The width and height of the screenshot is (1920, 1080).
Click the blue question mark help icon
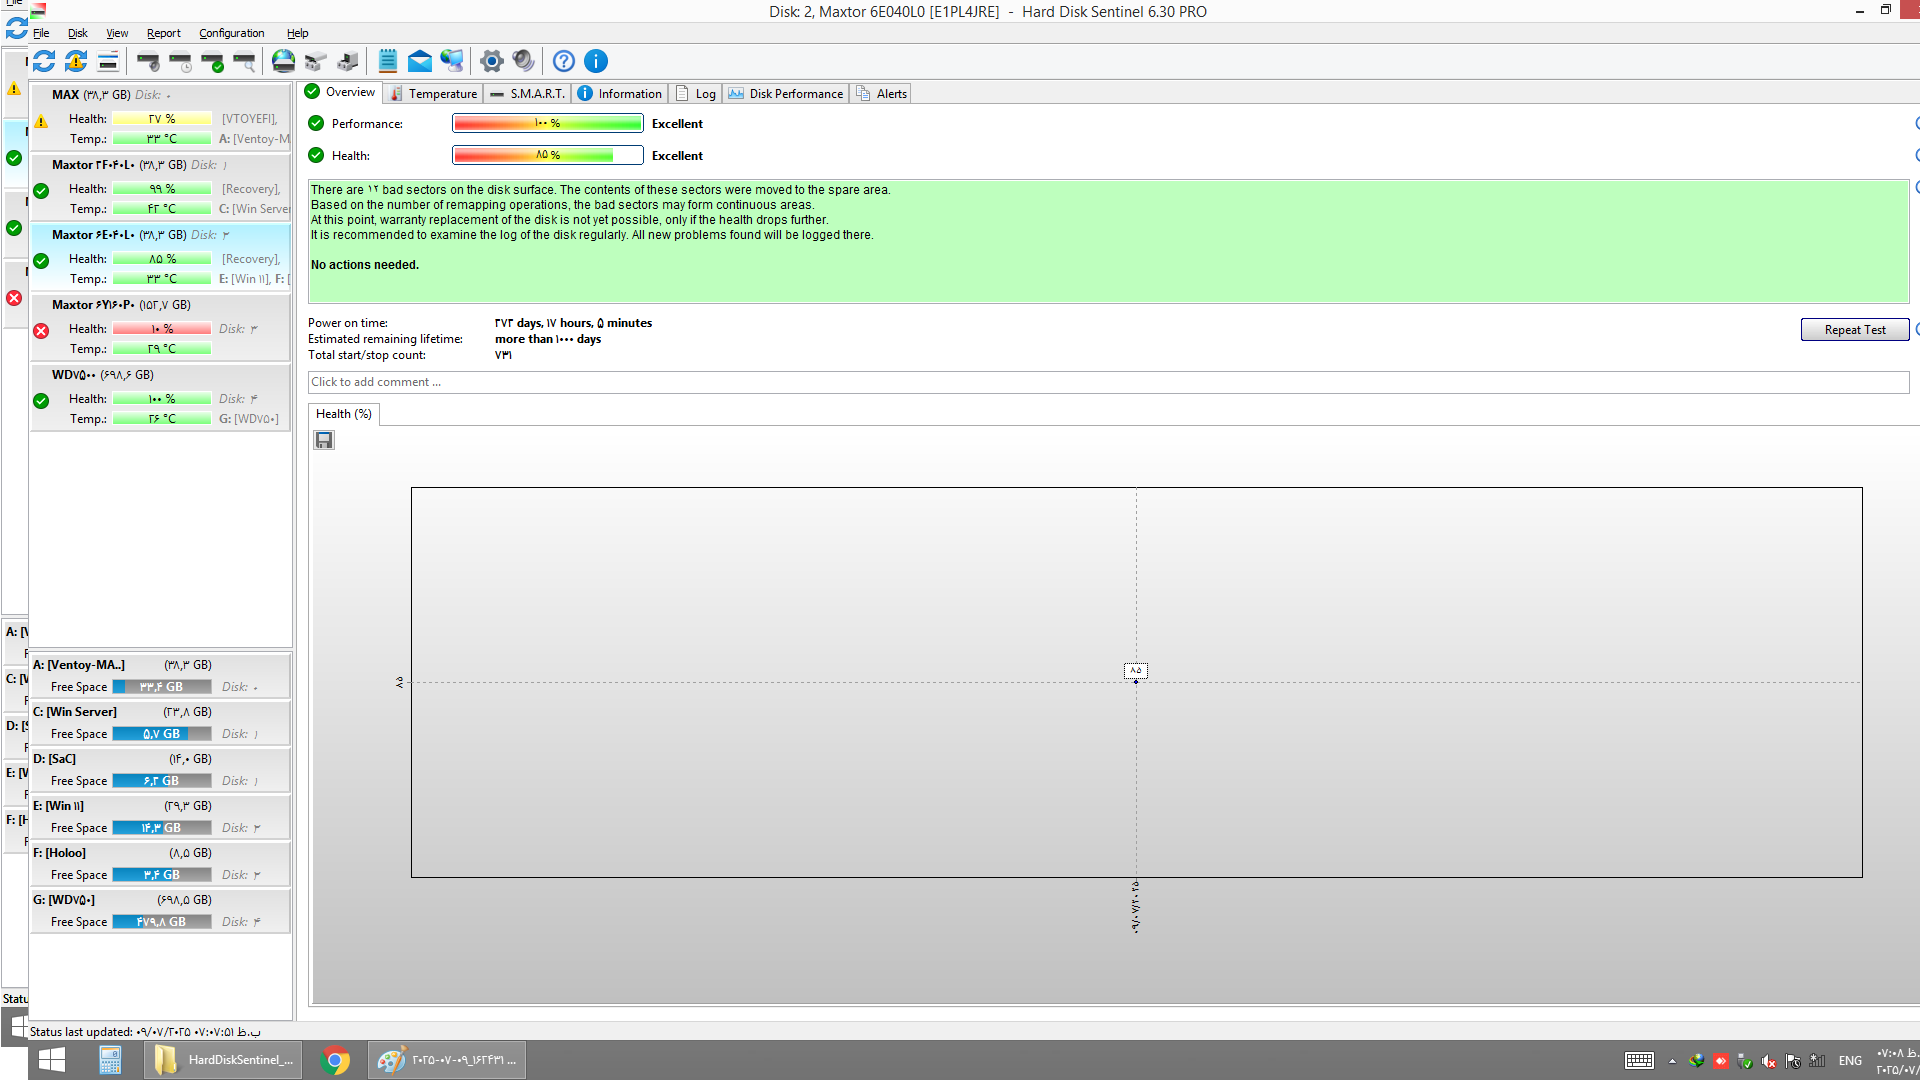[x=564, y=61]
